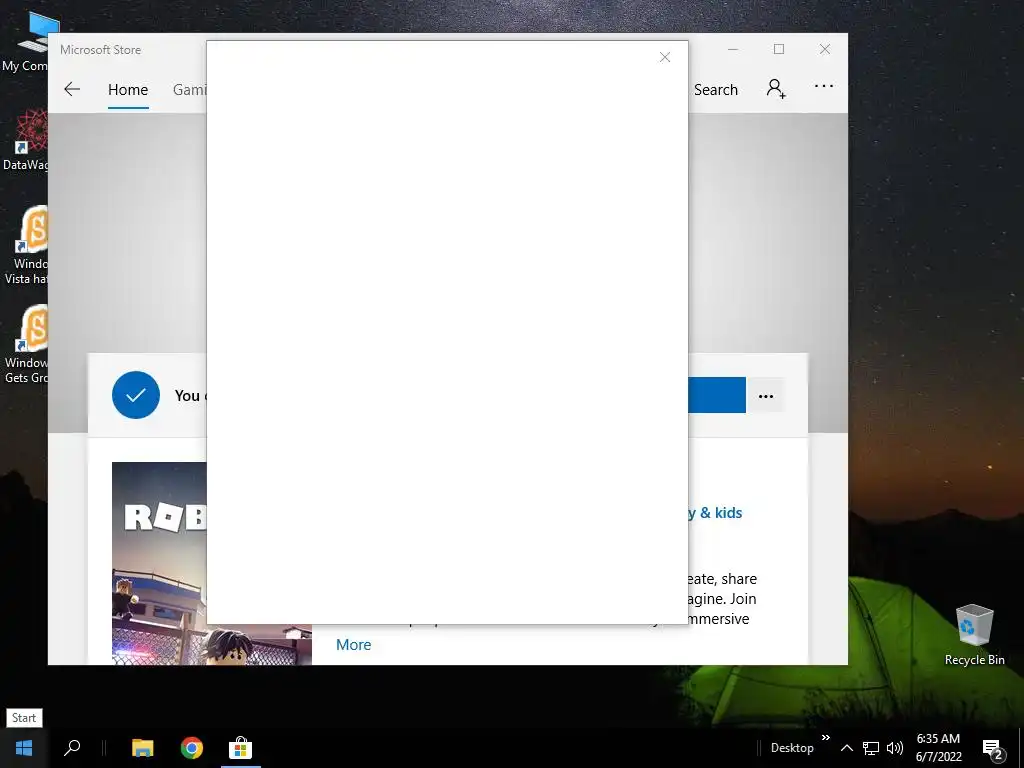
Task: Open the sign-in account icon
Action: (x=776, y=88)
